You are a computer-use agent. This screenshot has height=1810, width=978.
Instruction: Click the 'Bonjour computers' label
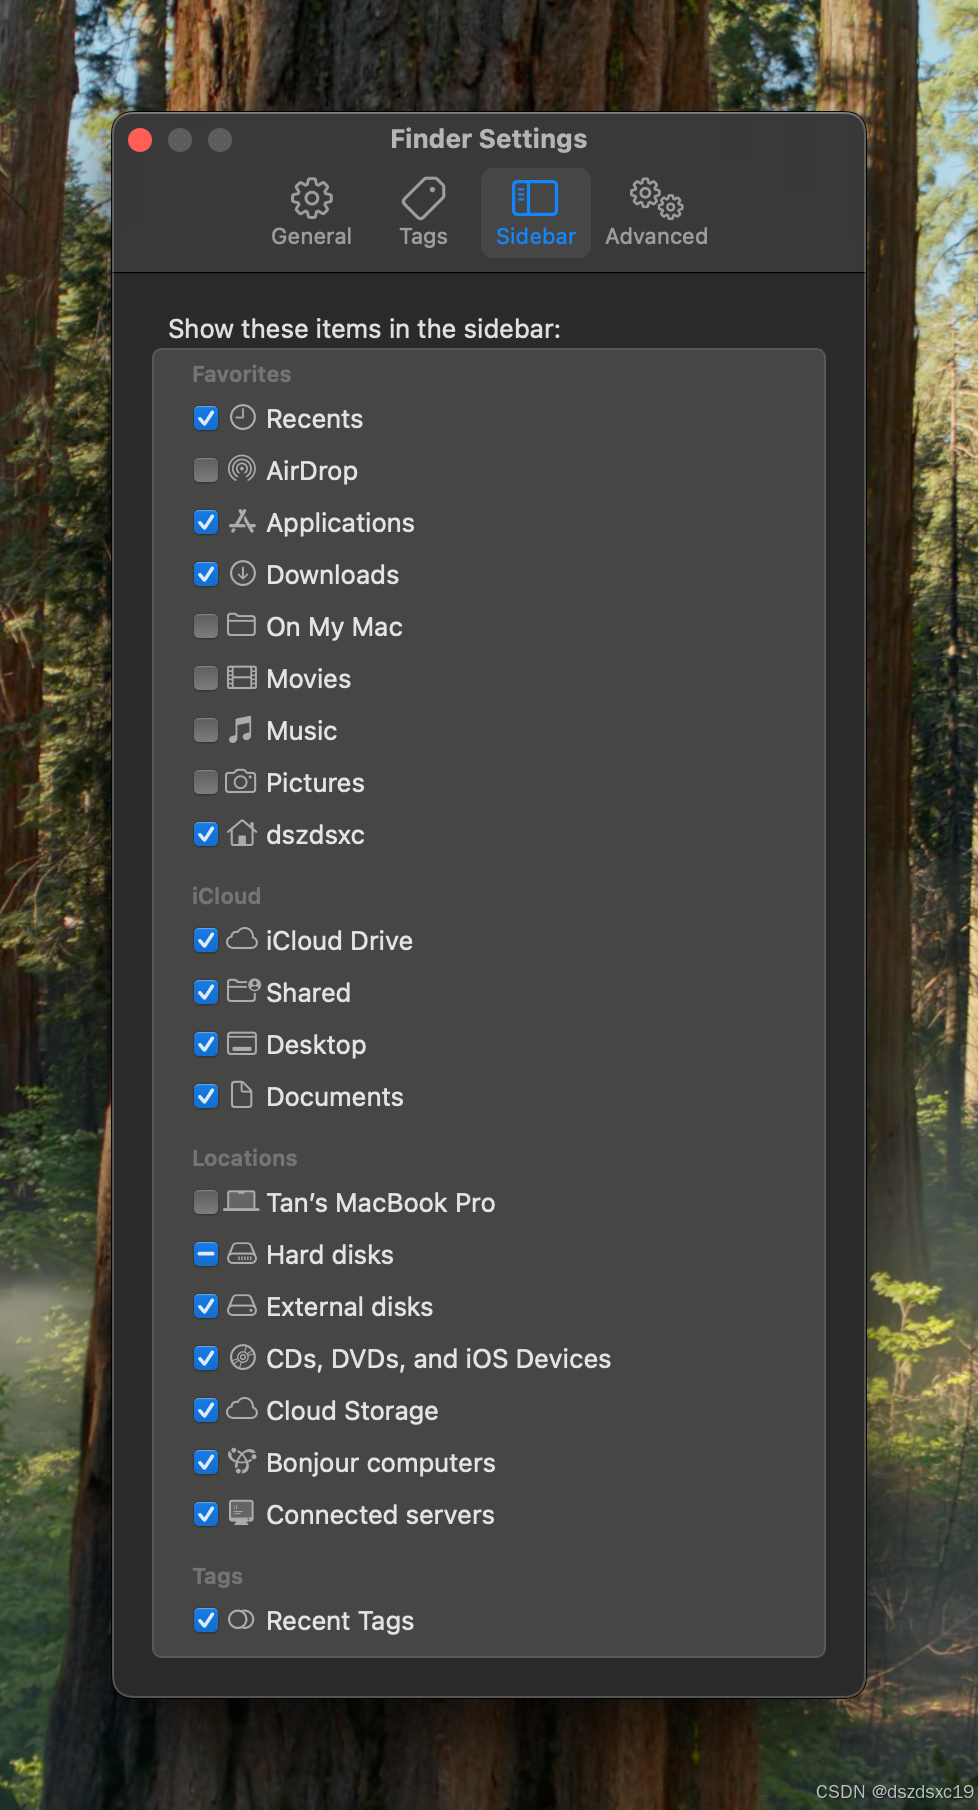pos(380,1462)
